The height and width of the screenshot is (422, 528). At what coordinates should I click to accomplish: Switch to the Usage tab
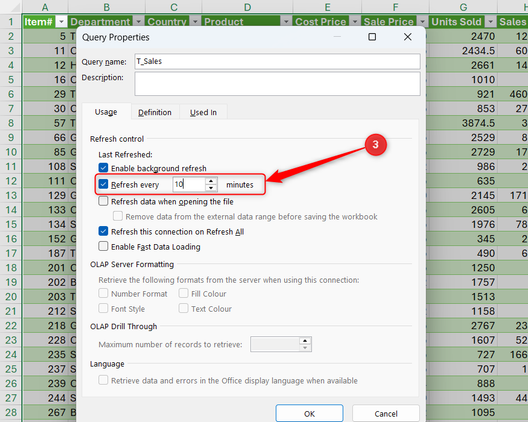click(x=106, y=112)
